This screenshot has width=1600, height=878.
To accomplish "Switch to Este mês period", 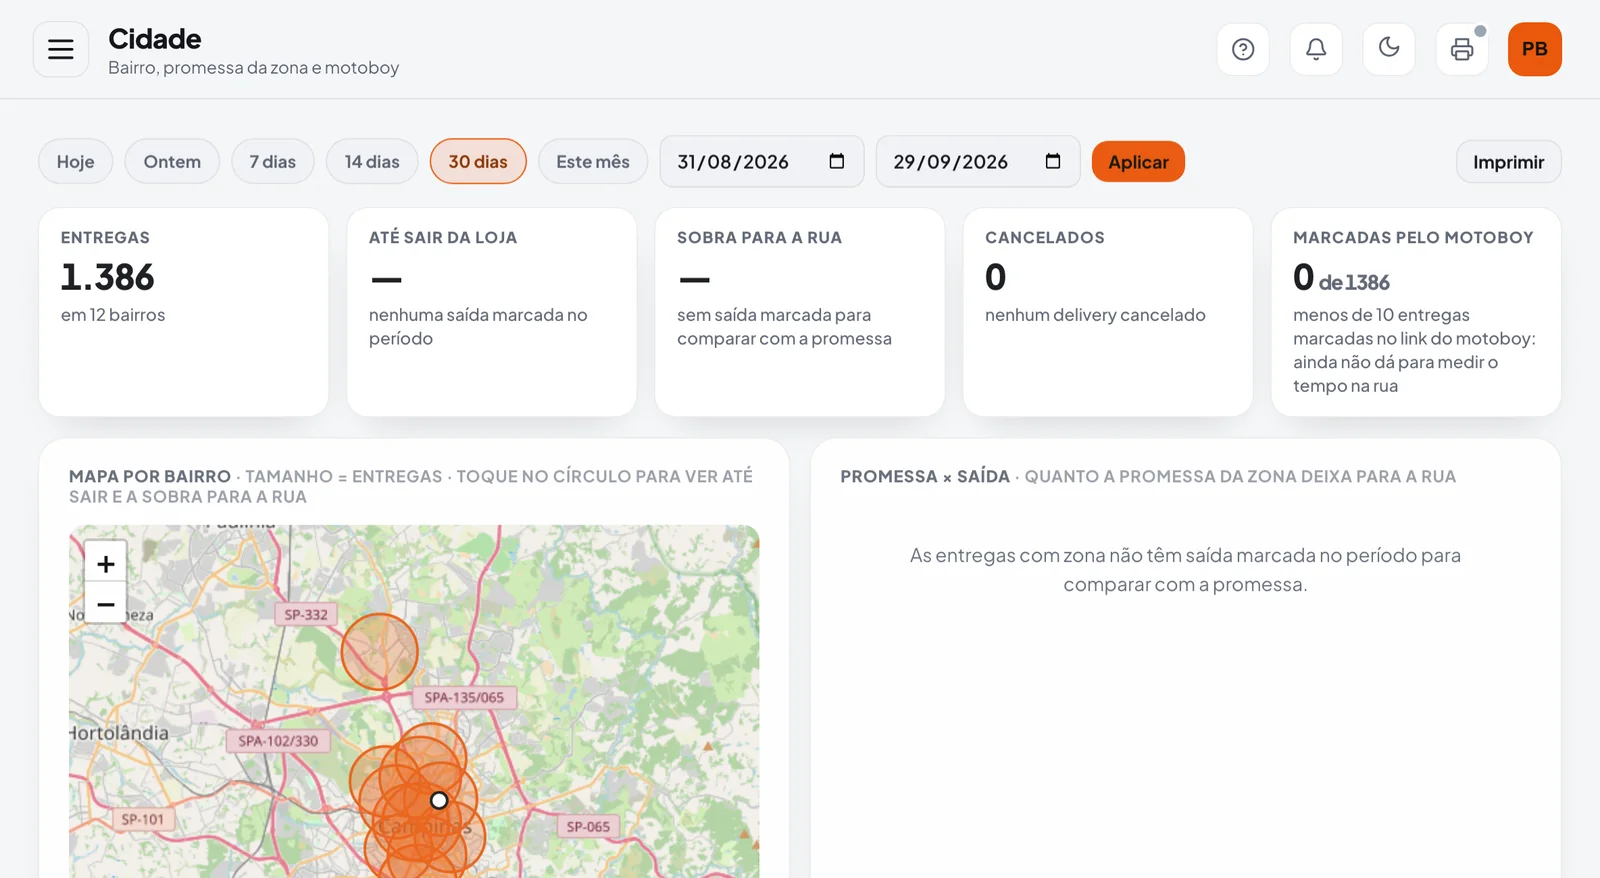I will (x=593, y=162).
